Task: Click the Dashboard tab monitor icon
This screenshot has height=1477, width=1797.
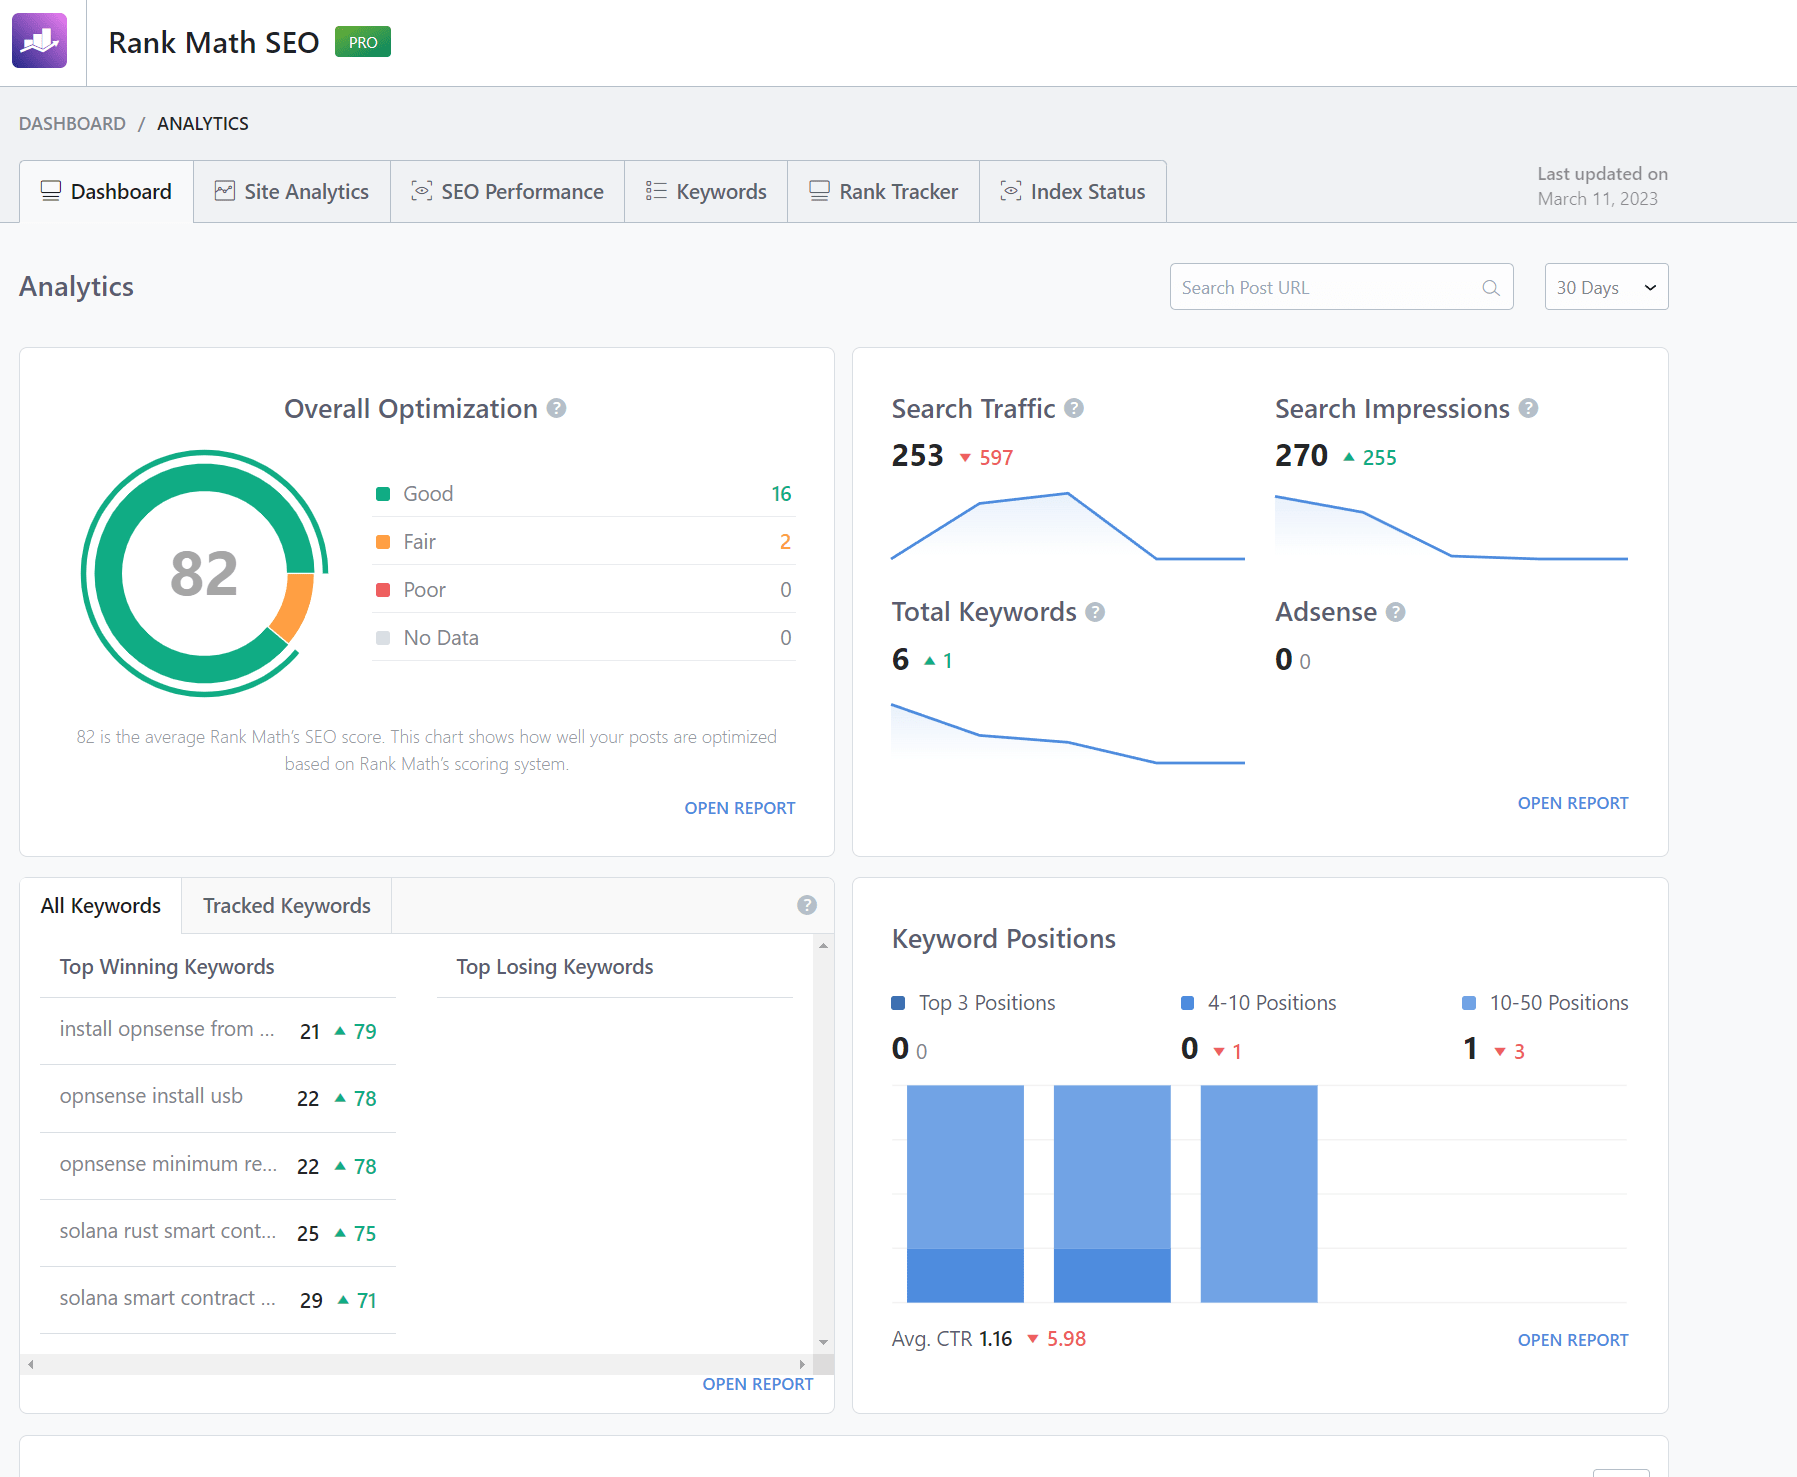Action: point(50,191)
